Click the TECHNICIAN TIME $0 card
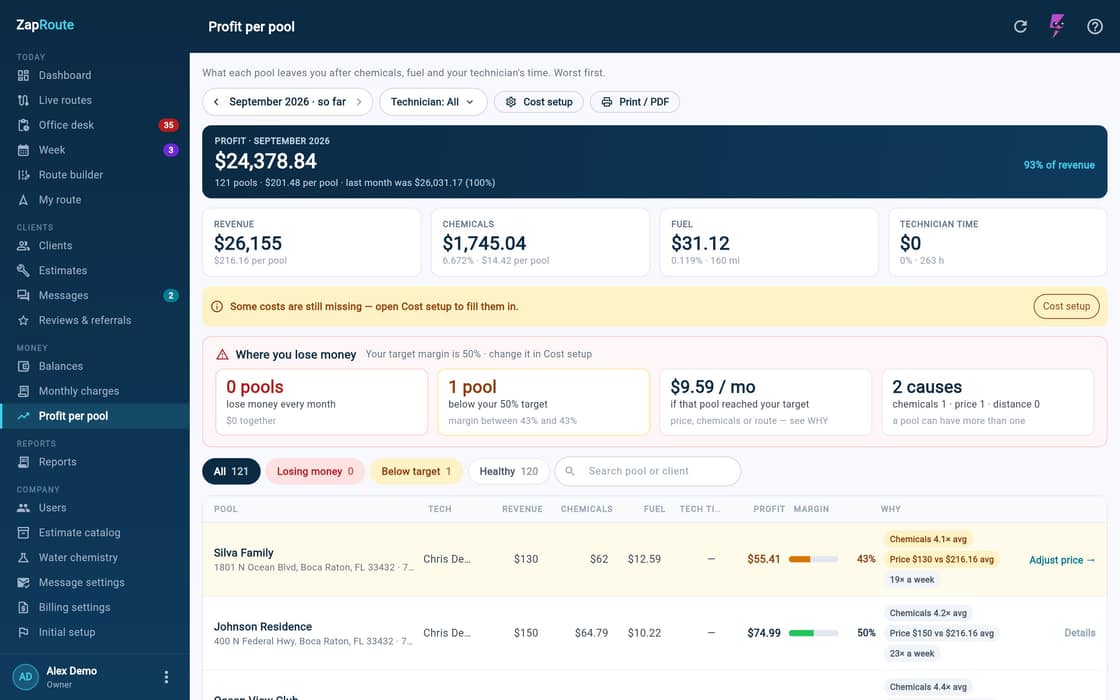The height and width of the screenshot is (700, 1120). point(997,242)
